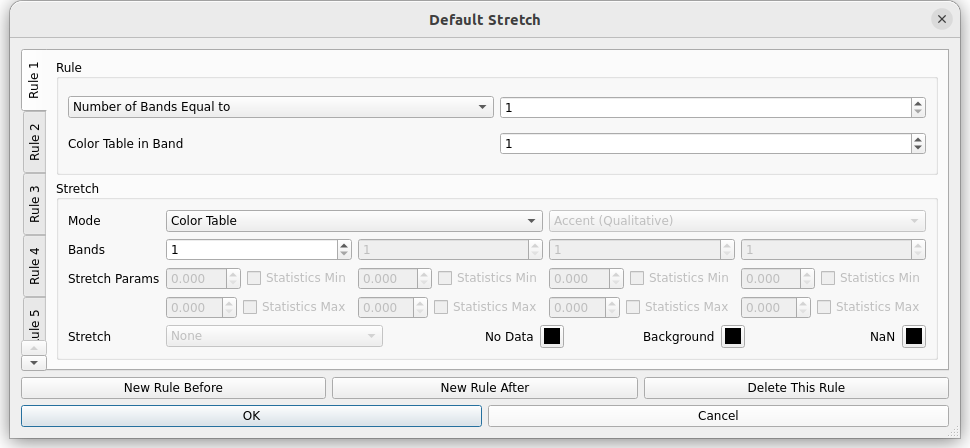Open the Accent (Qualitative) palette dropdown
This screenshot has width=970, height=448.
[737, 221]
